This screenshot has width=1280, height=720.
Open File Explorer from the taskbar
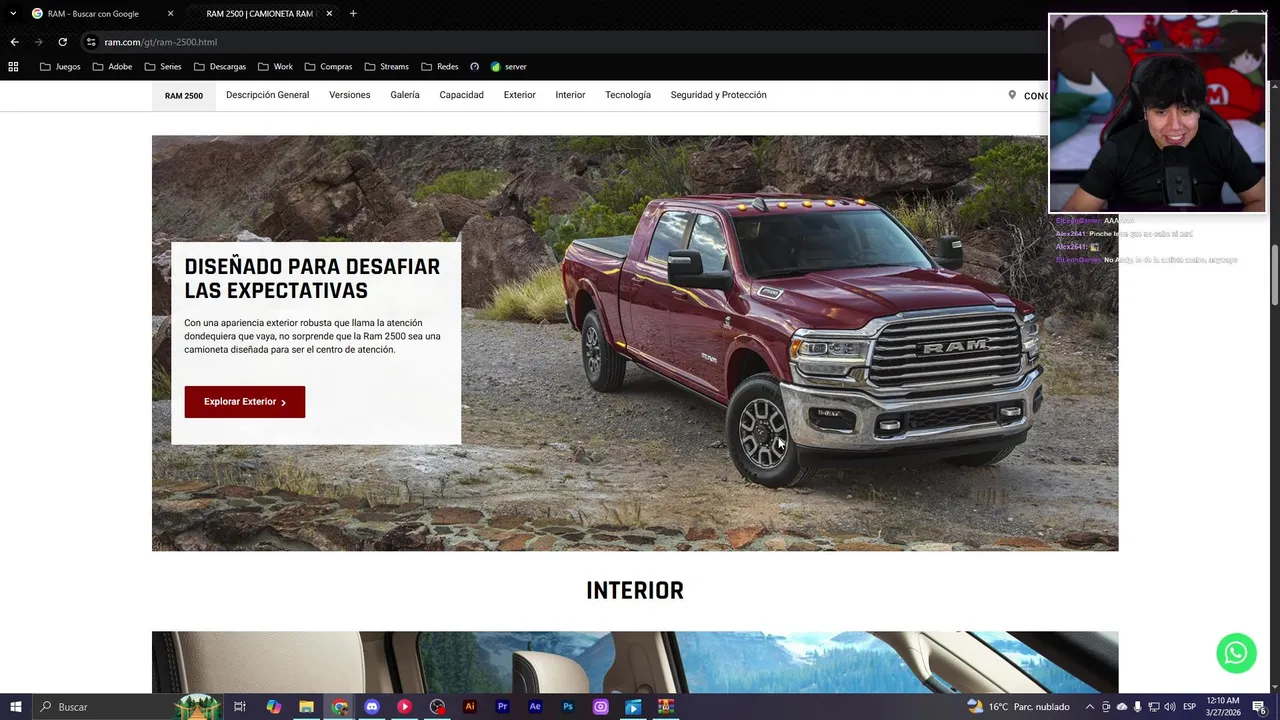(x=306, y=707)
